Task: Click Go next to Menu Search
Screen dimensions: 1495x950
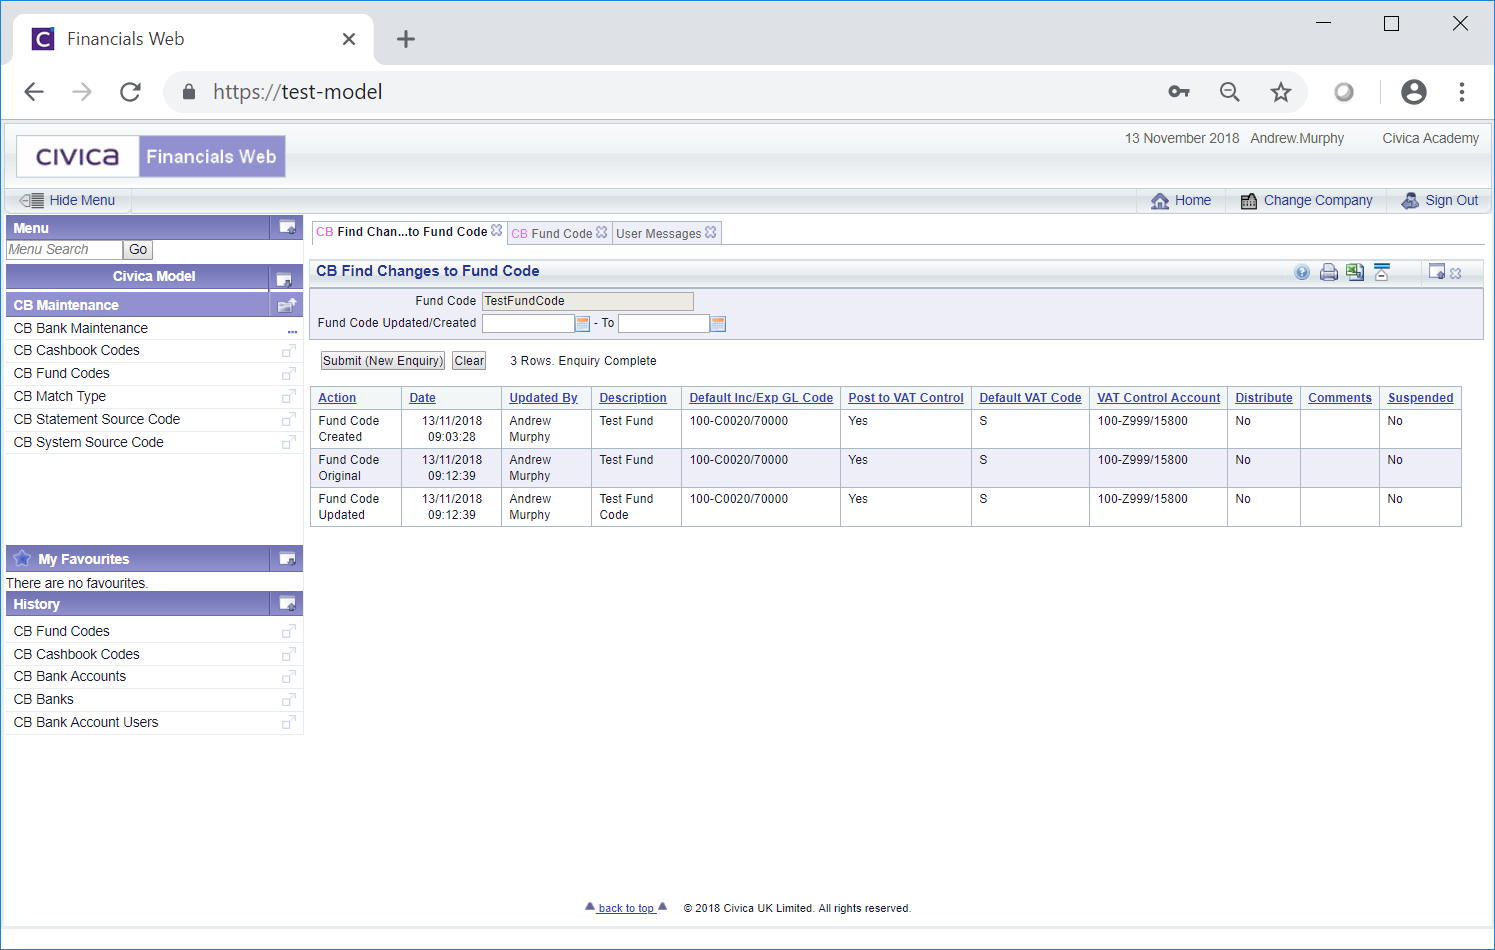Action: 138,250
